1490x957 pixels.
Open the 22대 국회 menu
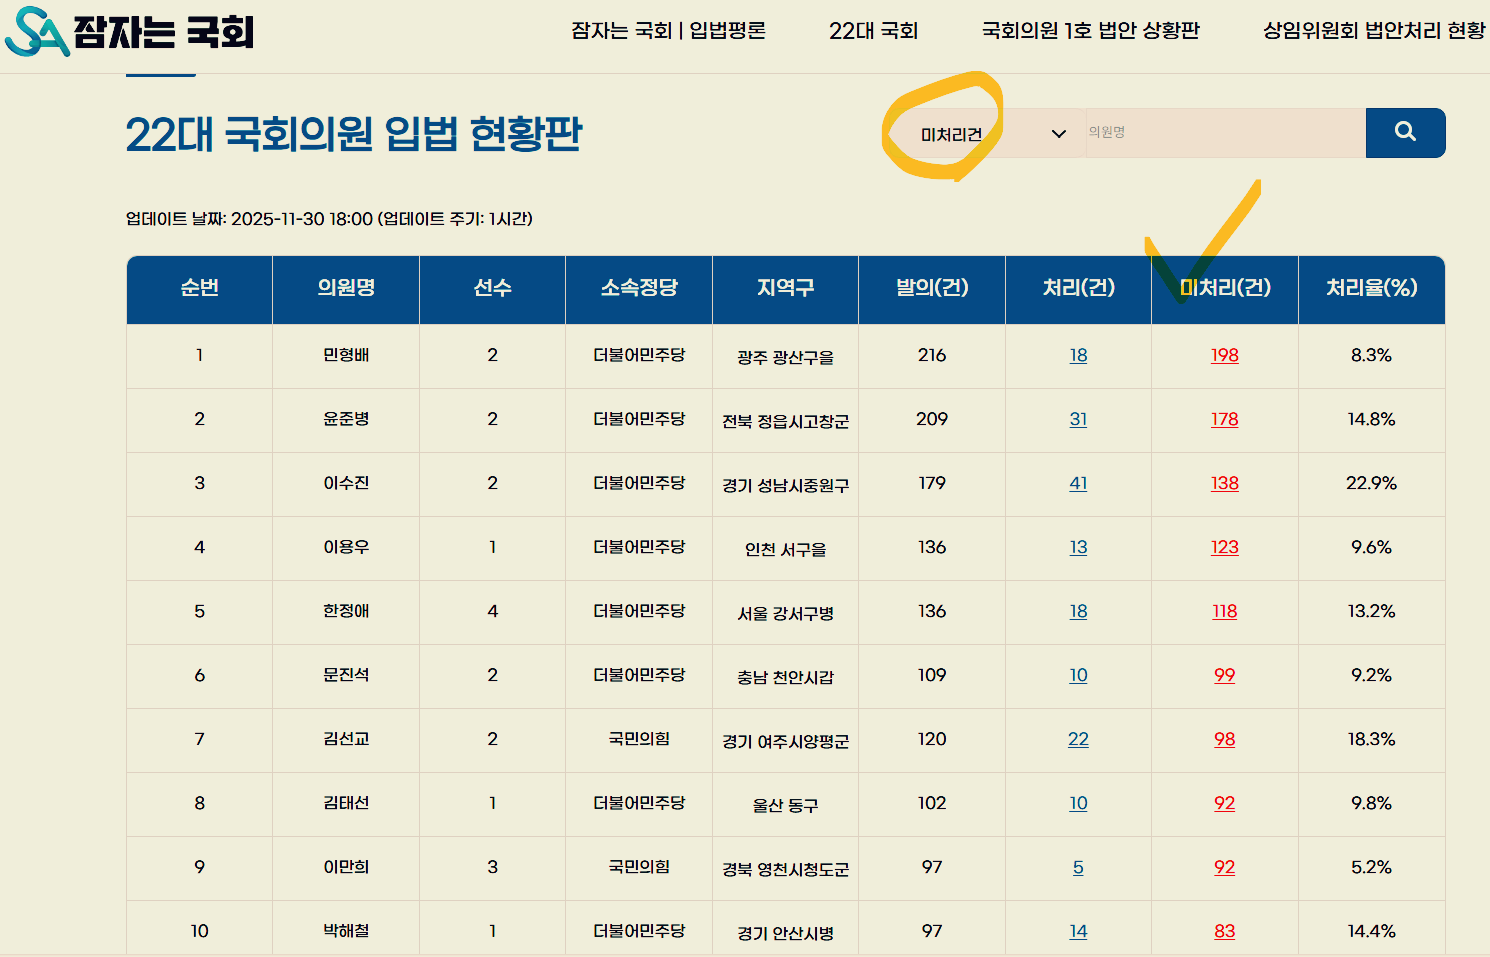(873, 31)
